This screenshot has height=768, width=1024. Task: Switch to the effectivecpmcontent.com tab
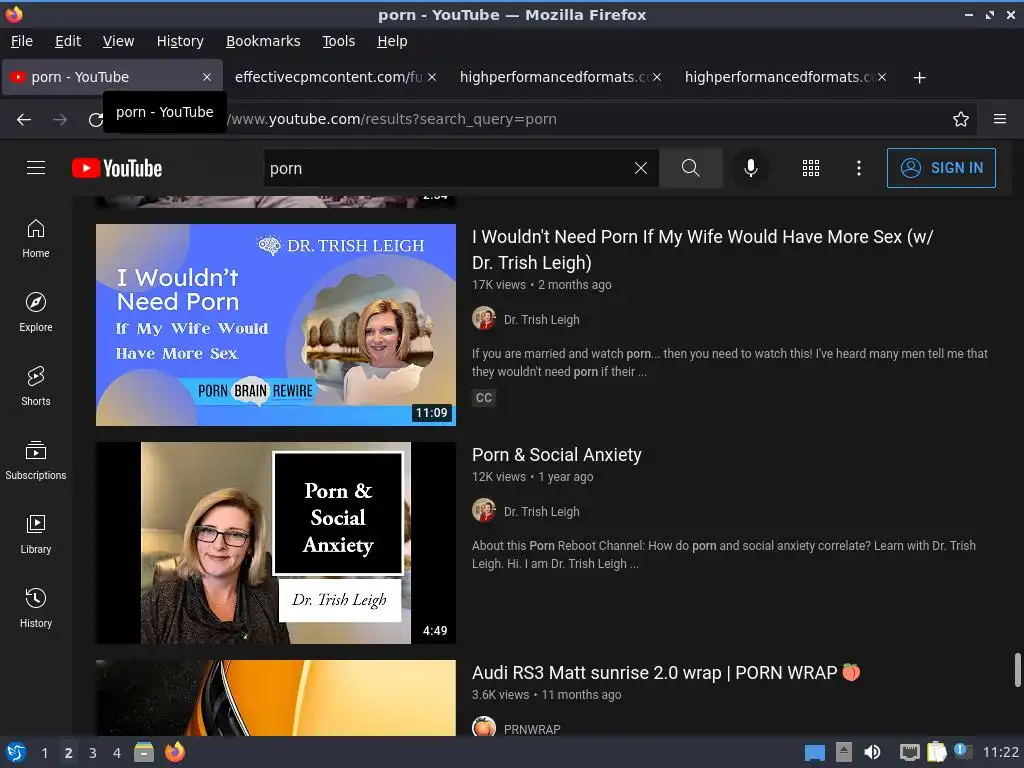coord(328,77)
